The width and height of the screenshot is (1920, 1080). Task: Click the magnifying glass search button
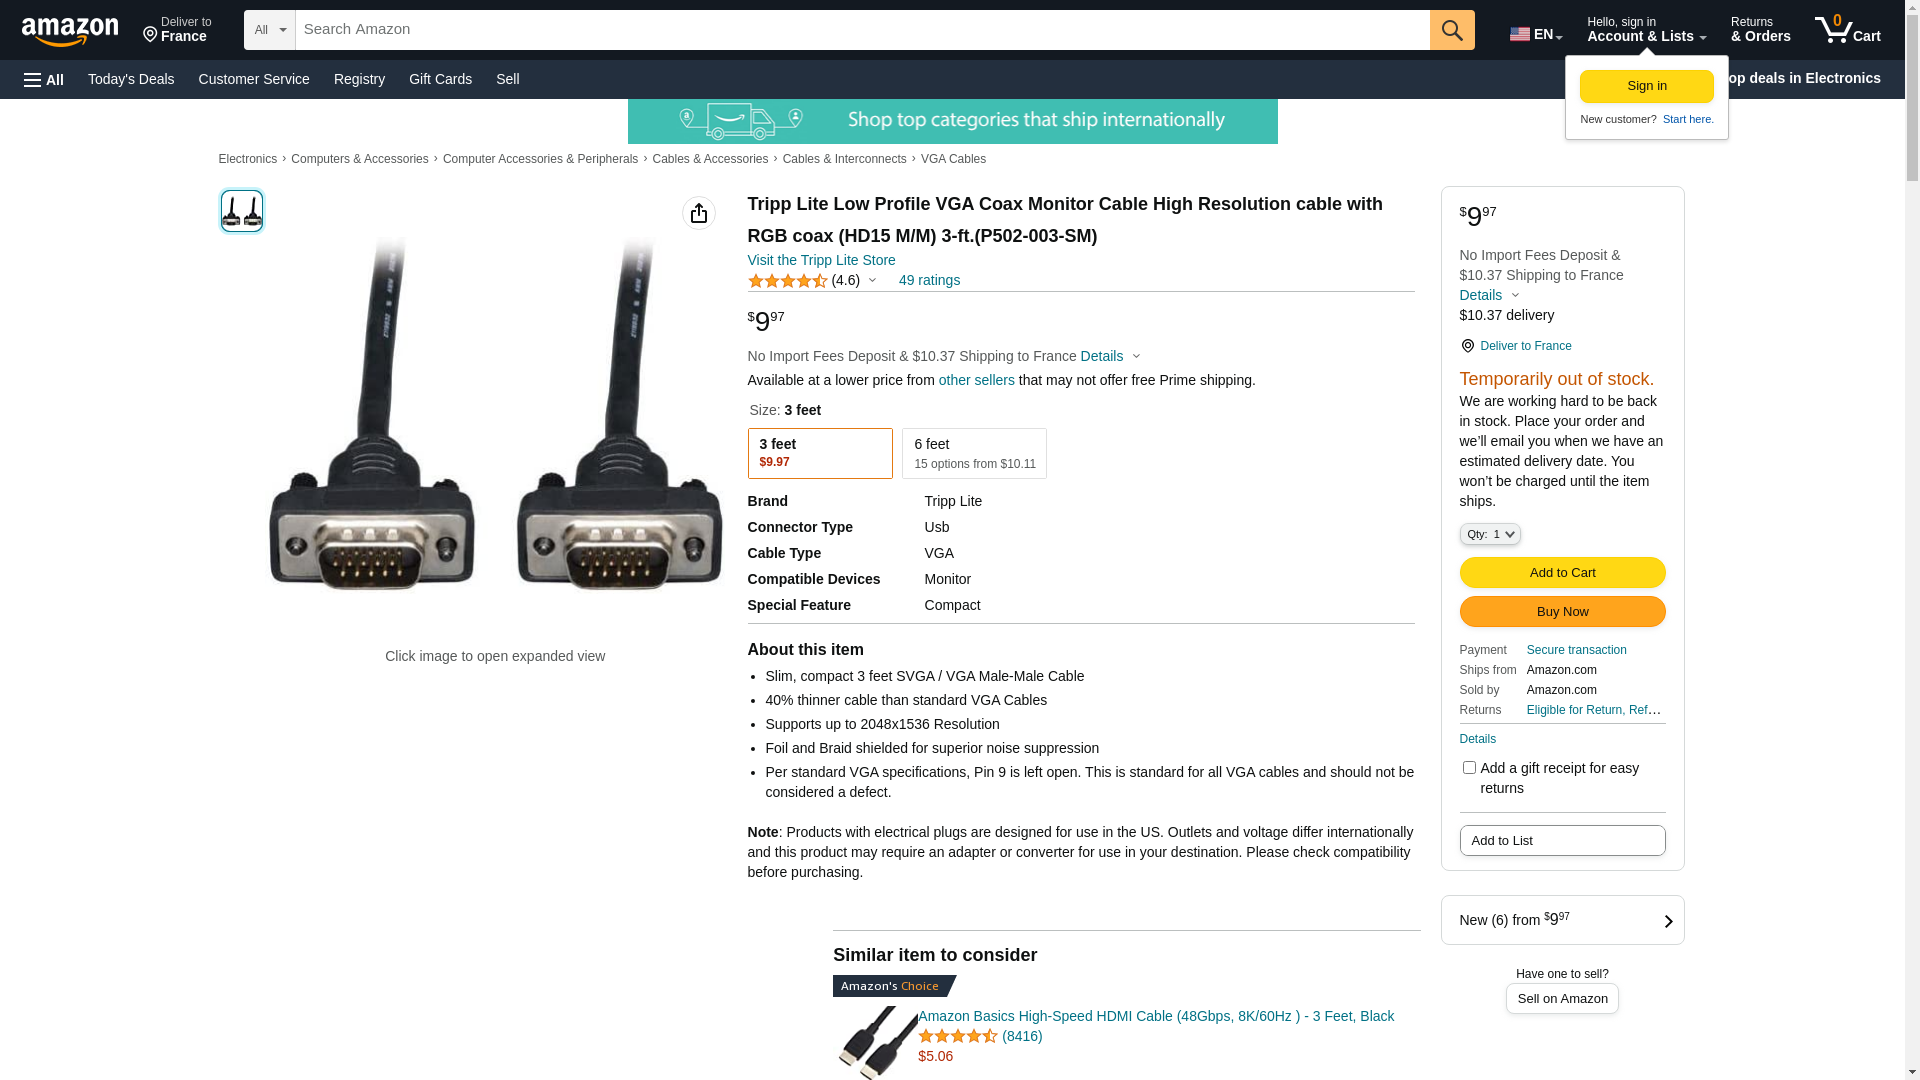pyautogui.click(x=1452, y=30)
